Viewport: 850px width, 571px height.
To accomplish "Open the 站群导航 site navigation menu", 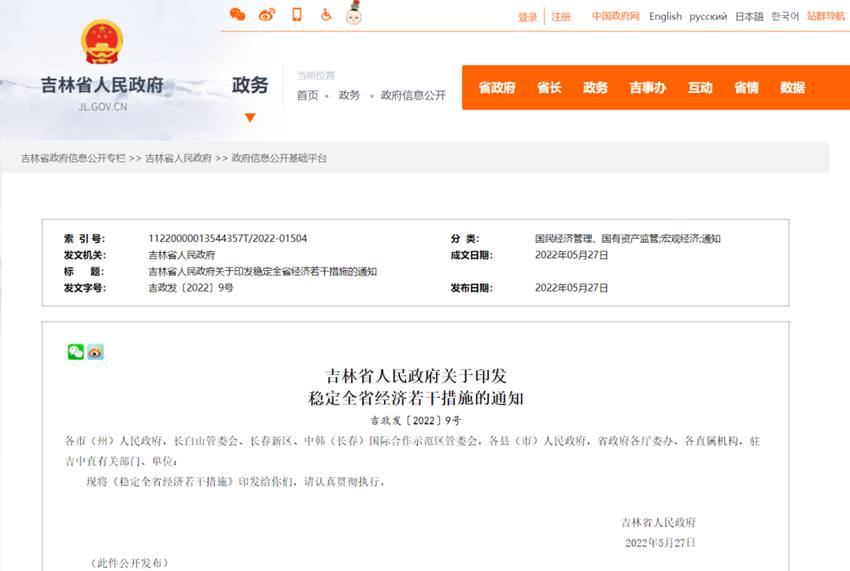I will click(x=826, y=16).
